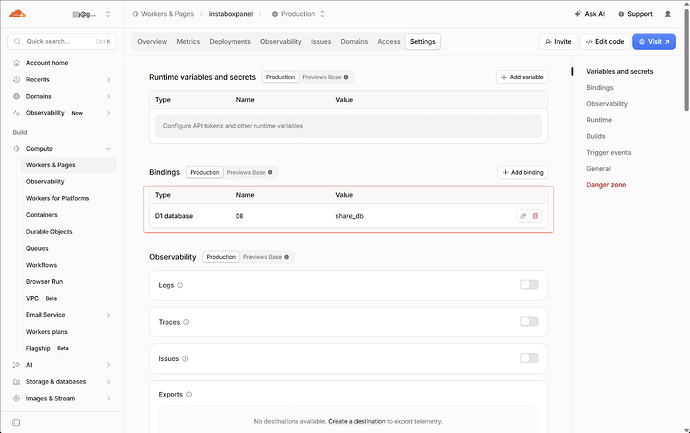Click the AI sparkle icon in sidebar
Viewport: 690px width, 433px height.
point(17,365)
